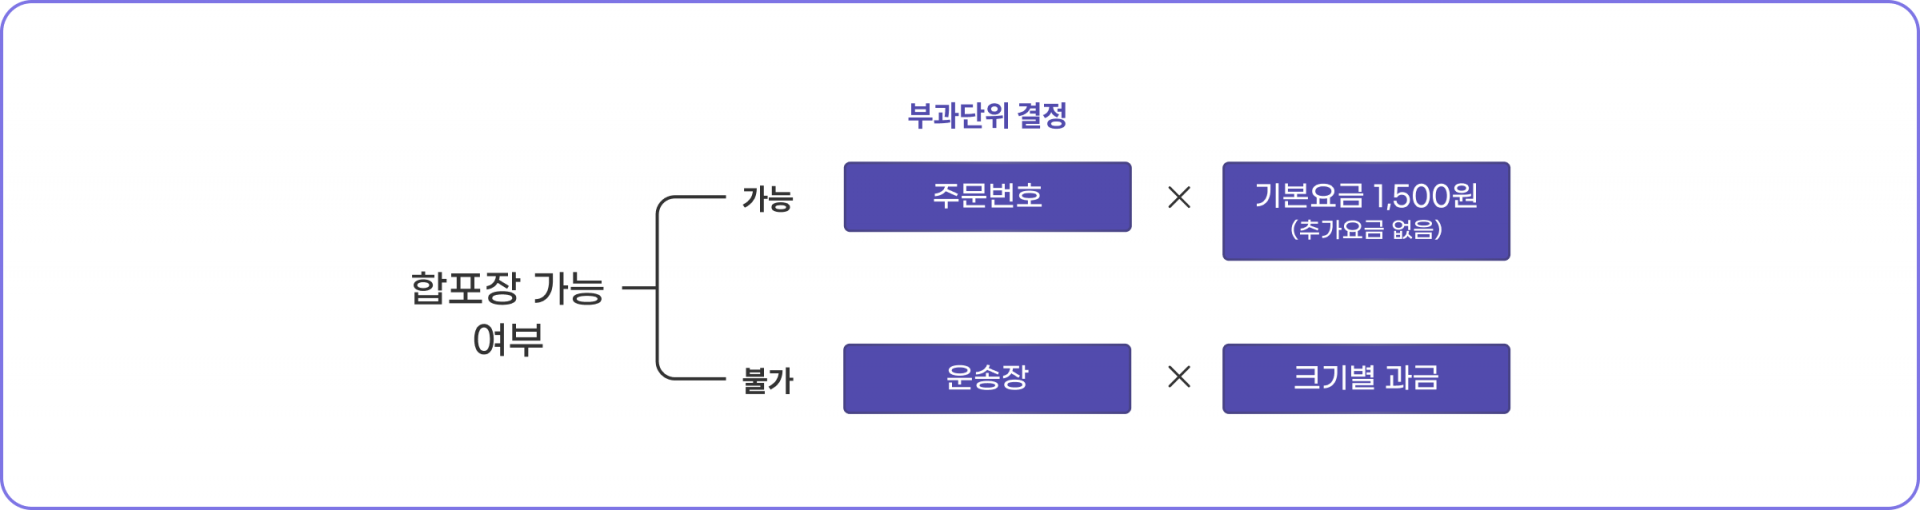Click the word 결정 in the heading
Screen dimensions: 1920x510
[1042, 115]
